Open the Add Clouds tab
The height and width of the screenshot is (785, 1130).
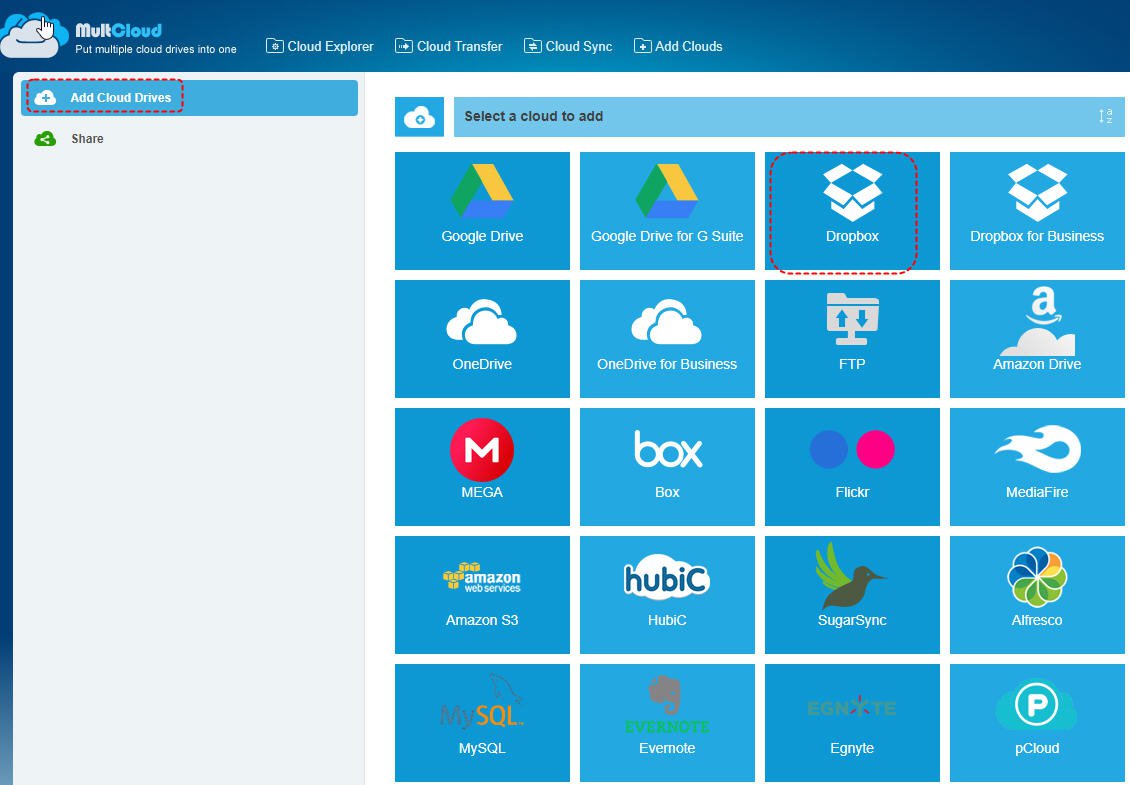[678, 46]
